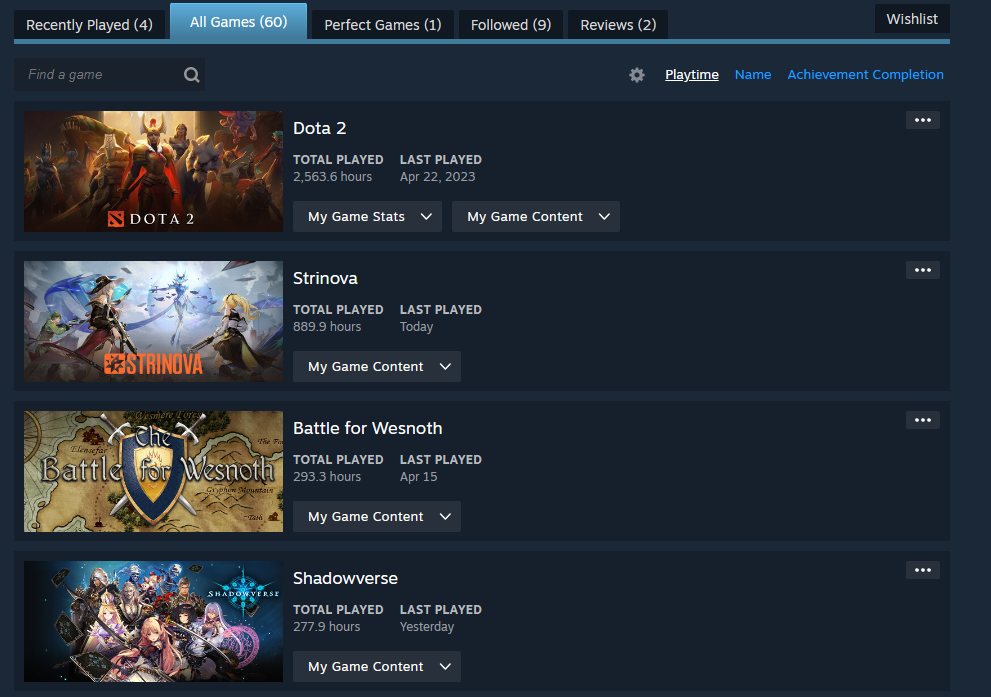Image resolution: width=991 pixels, height=697 pixels.
Task: Open the Shadowverse more options menu
Action: point(922,570)
